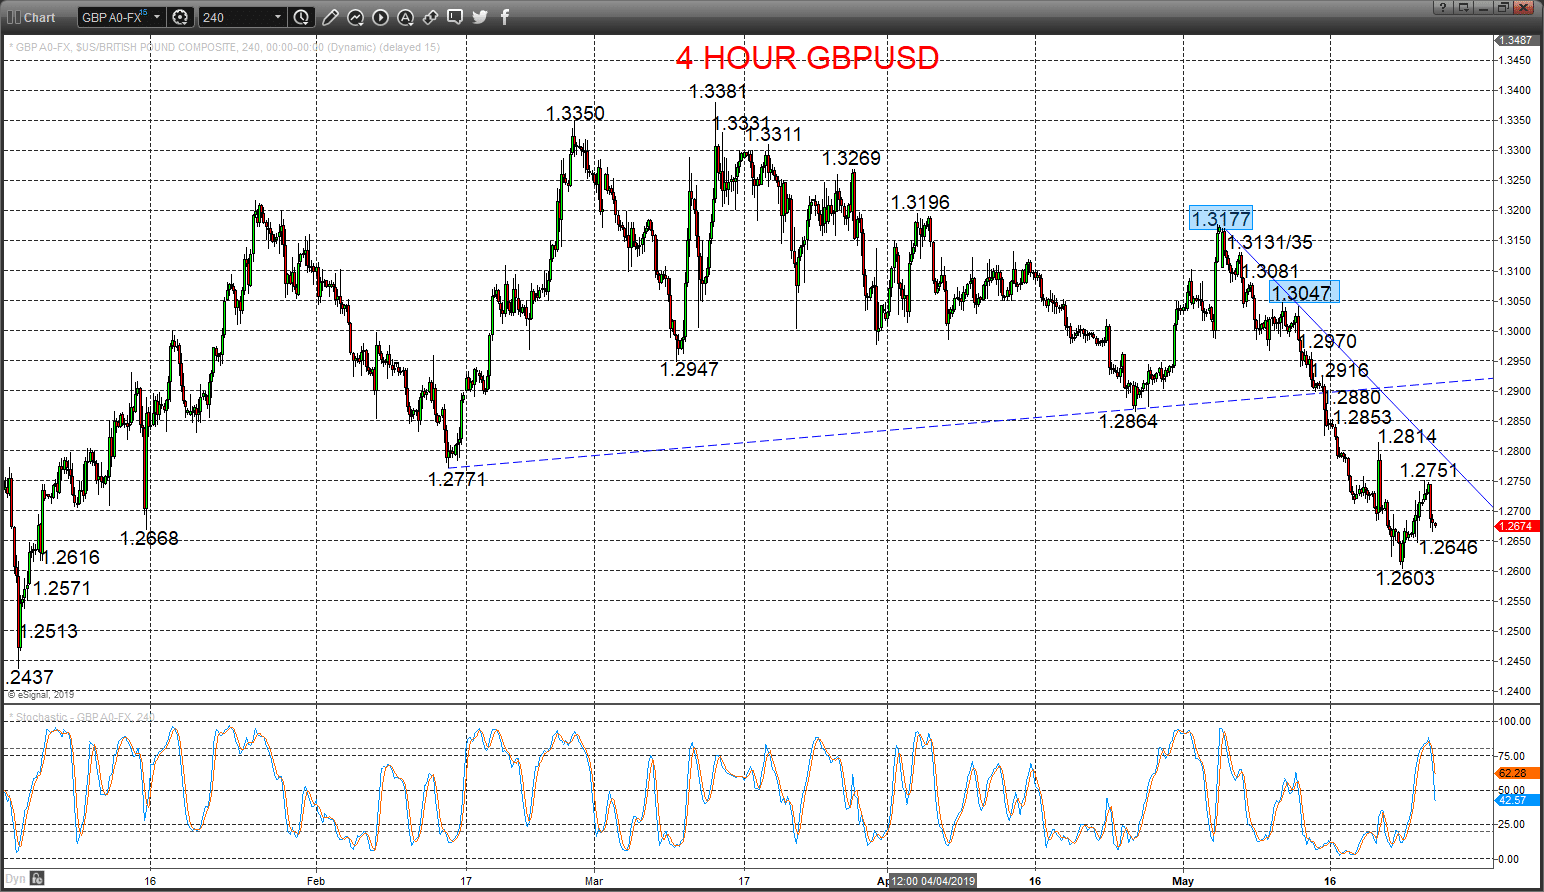This screenshot has width=1544, height=892.
Task: Open the studies chart-line icon
Action: 355,17
